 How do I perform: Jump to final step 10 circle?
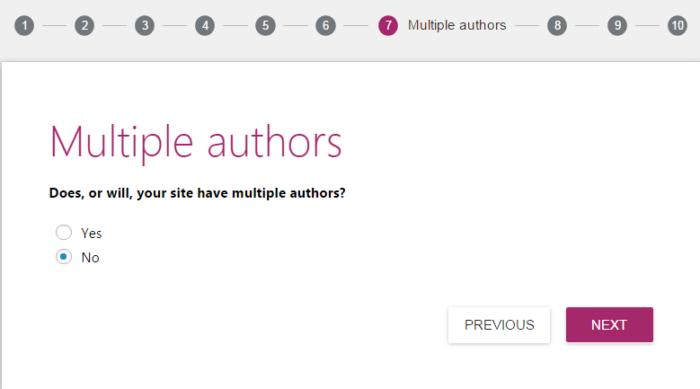(x=678, y=25)
